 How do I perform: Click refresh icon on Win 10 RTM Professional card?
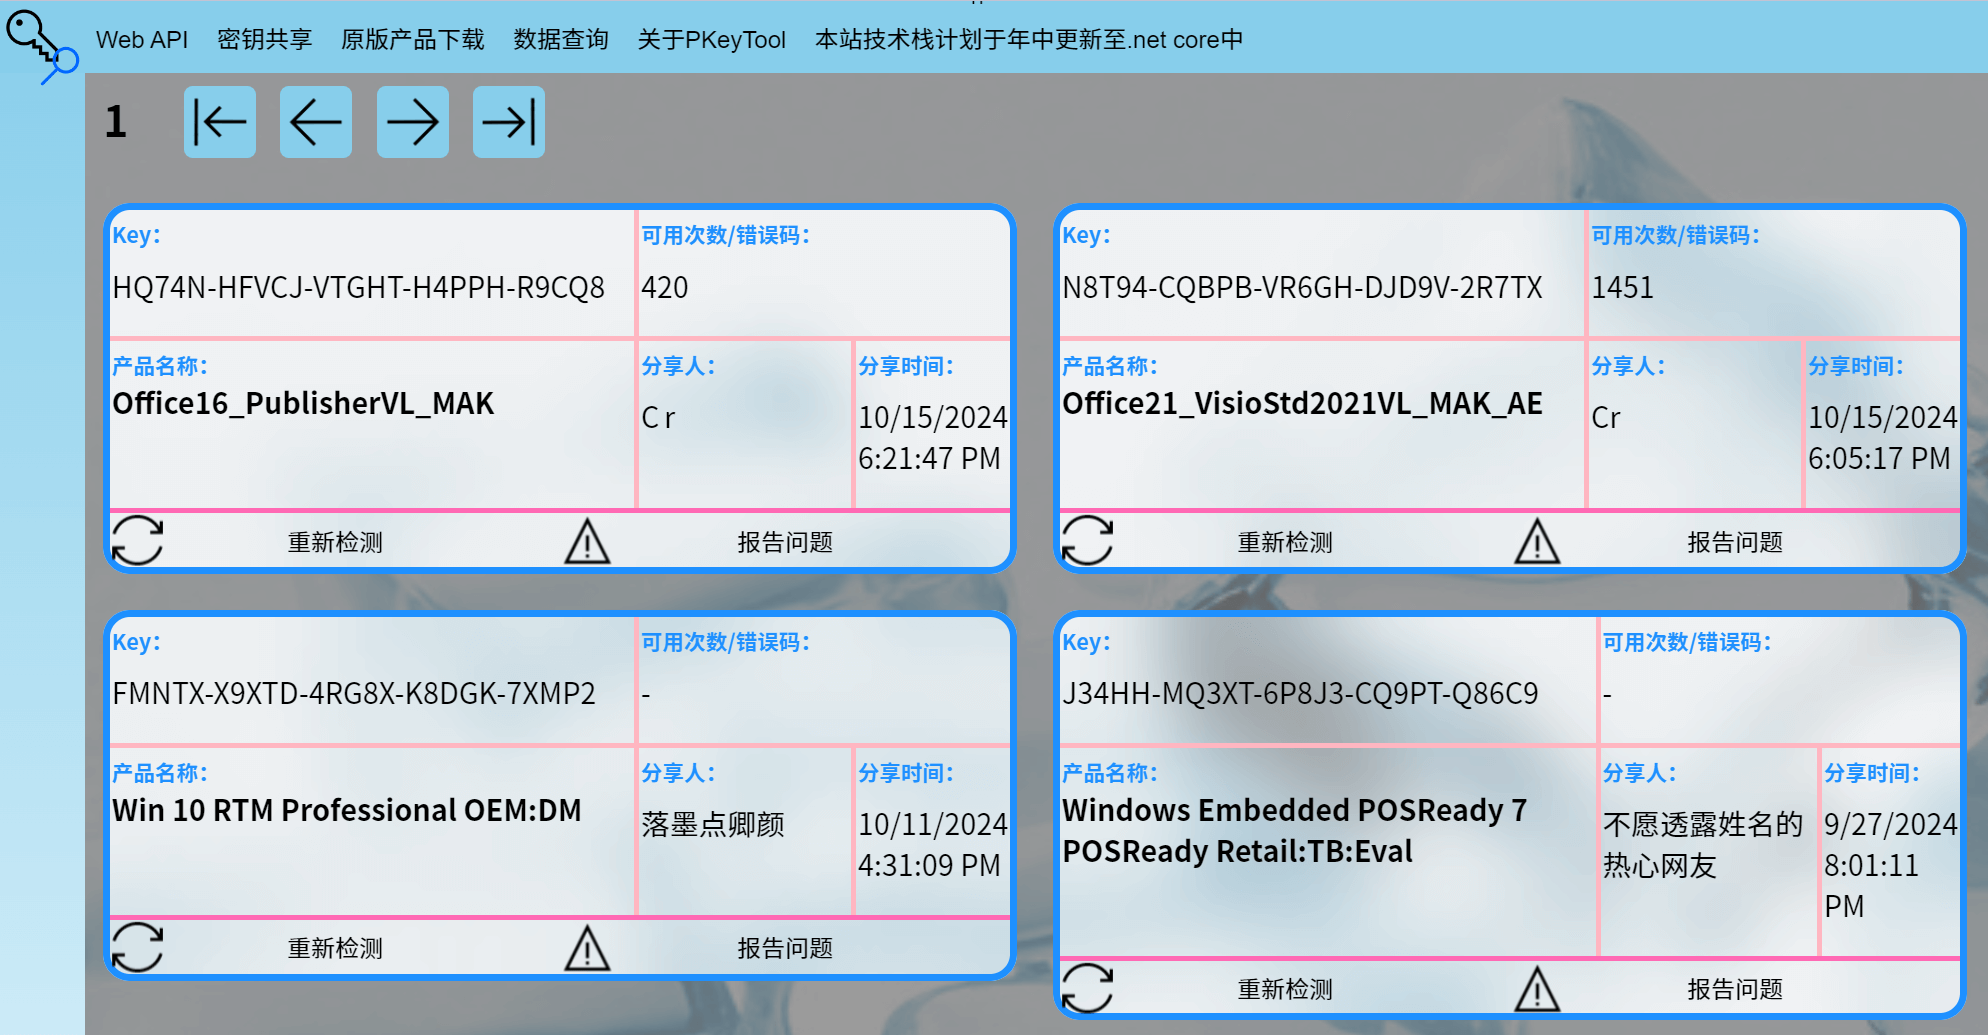pyautogui.click(x=137, y=947)
